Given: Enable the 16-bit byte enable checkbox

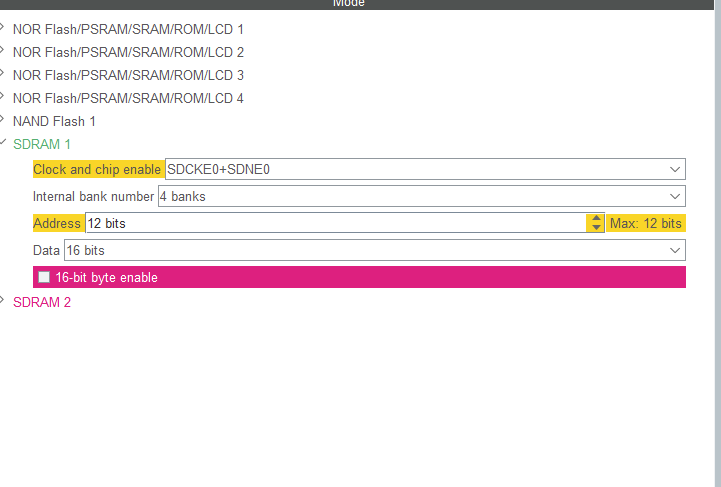Looking at the screenshot, I should (x=44, y=277).
